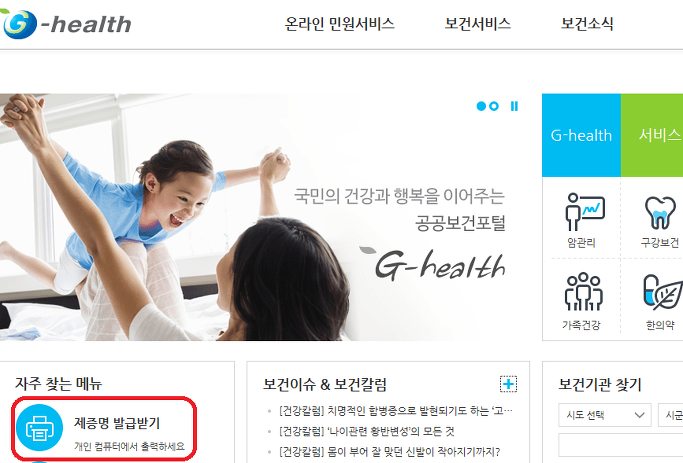This screenshot has width=683, height=463.
Task: Pause the banner slideshow
Action: click(514, 106)
